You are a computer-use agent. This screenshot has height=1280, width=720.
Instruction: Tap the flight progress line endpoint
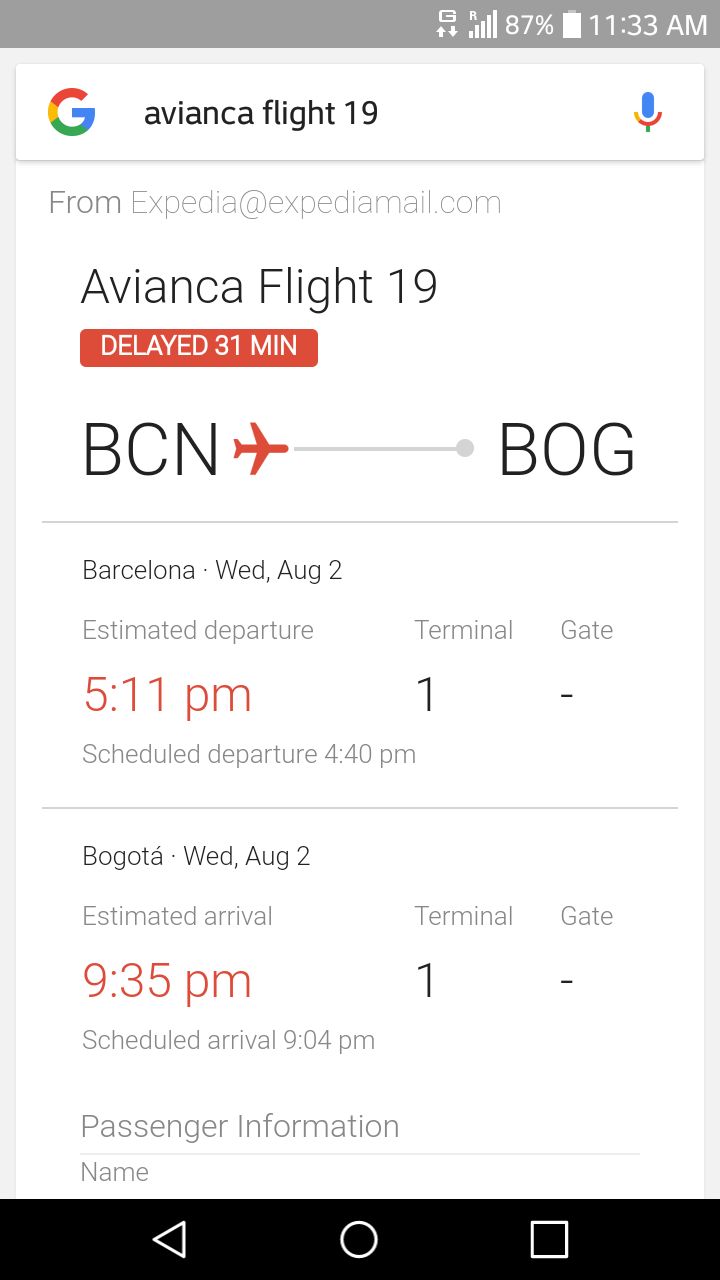pyautogui.click(x=465, y=448)
